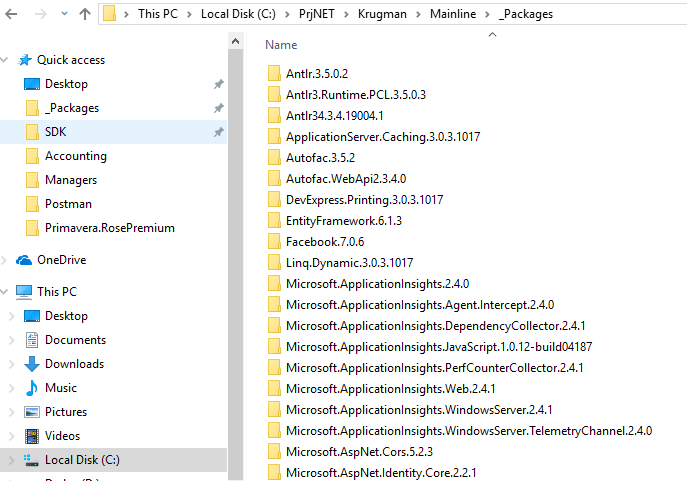Expand Local Disk (C:) node
Screen dimensions: 687x481
tap(12, 460)
